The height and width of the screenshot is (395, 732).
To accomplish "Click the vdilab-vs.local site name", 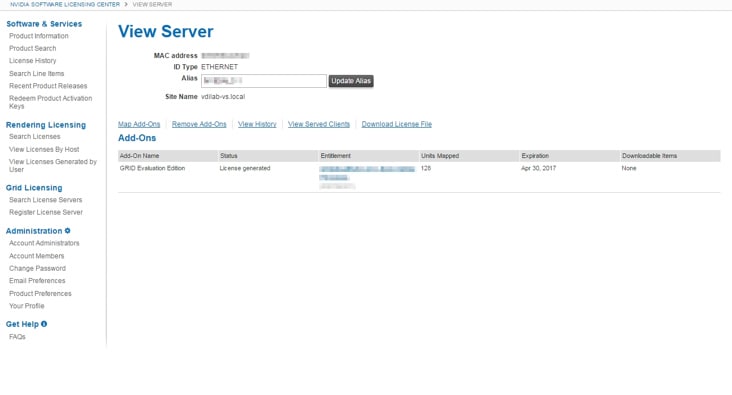I will pyautogui.click(x=223, y=97).
